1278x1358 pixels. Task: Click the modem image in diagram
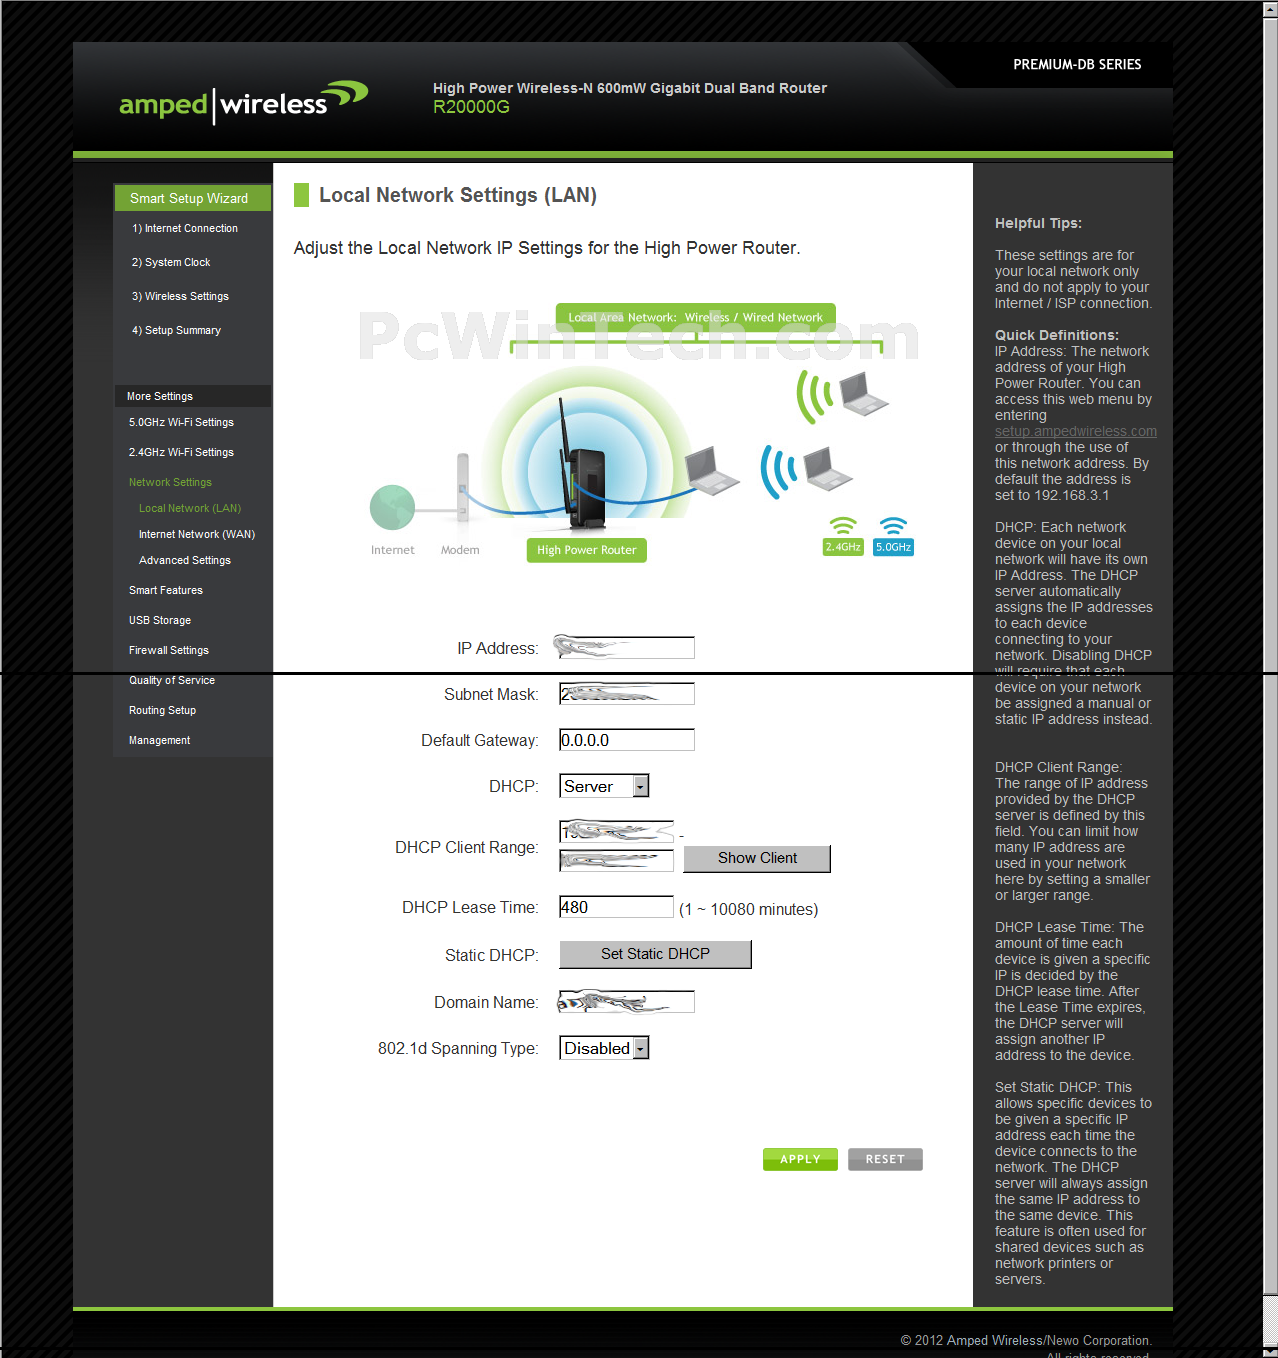click(x=462, y=487)
